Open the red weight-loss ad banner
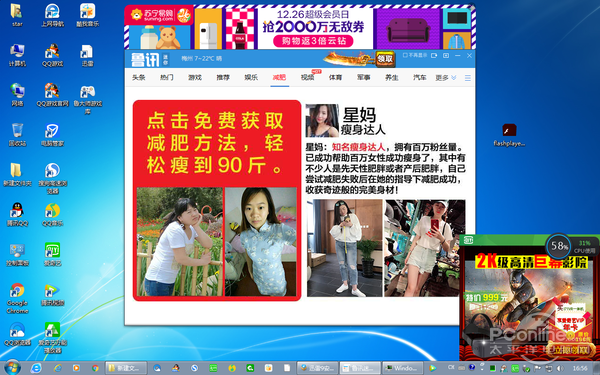600x375 pixels. click(217, 201)
